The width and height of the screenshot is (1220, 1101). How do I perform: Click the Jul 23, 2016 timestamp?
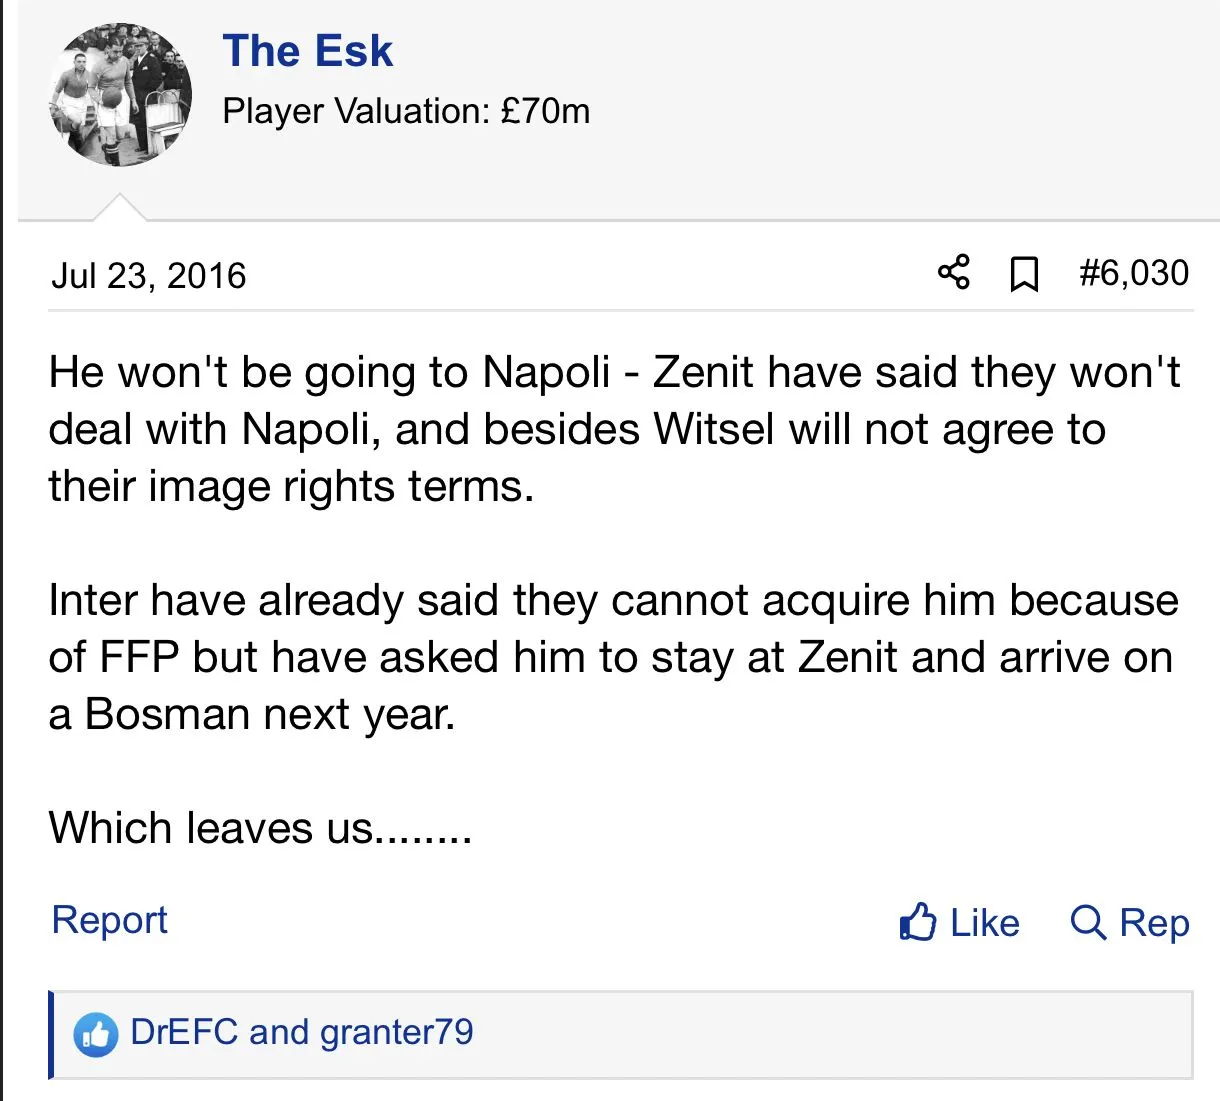(x=148, y=276)
